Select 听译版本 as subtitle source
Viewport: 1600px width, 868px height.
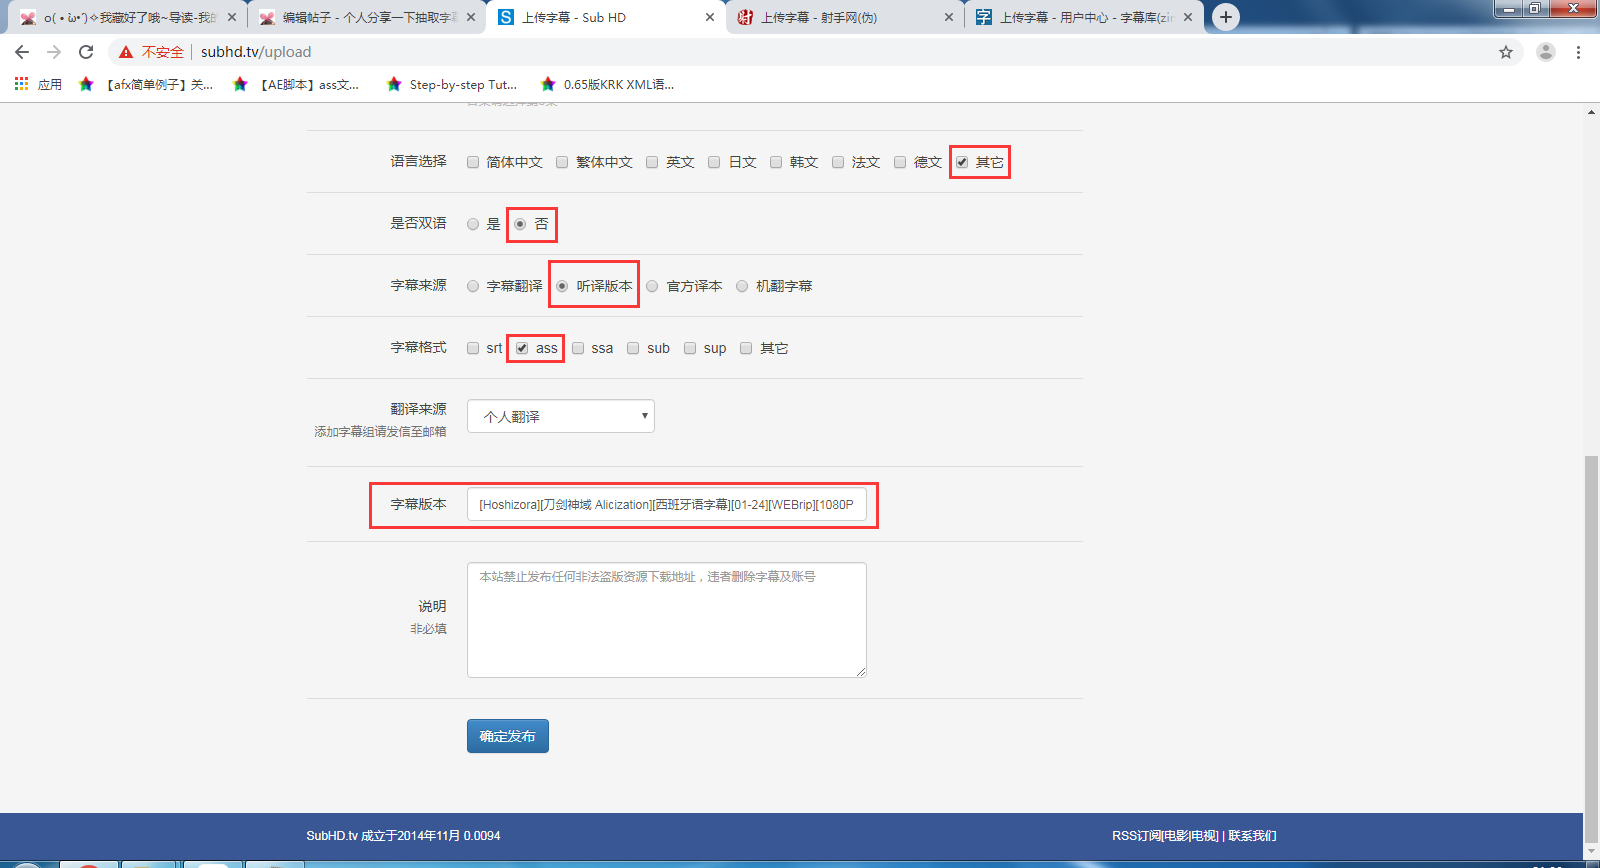(562, 286)
